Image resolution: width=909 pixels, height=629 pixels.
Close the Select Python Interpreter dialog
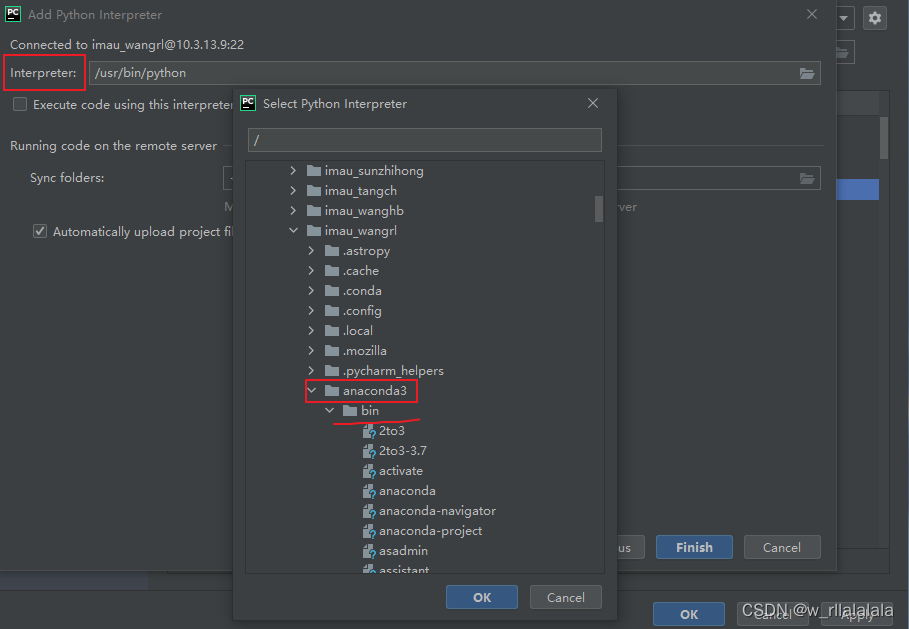592,103
